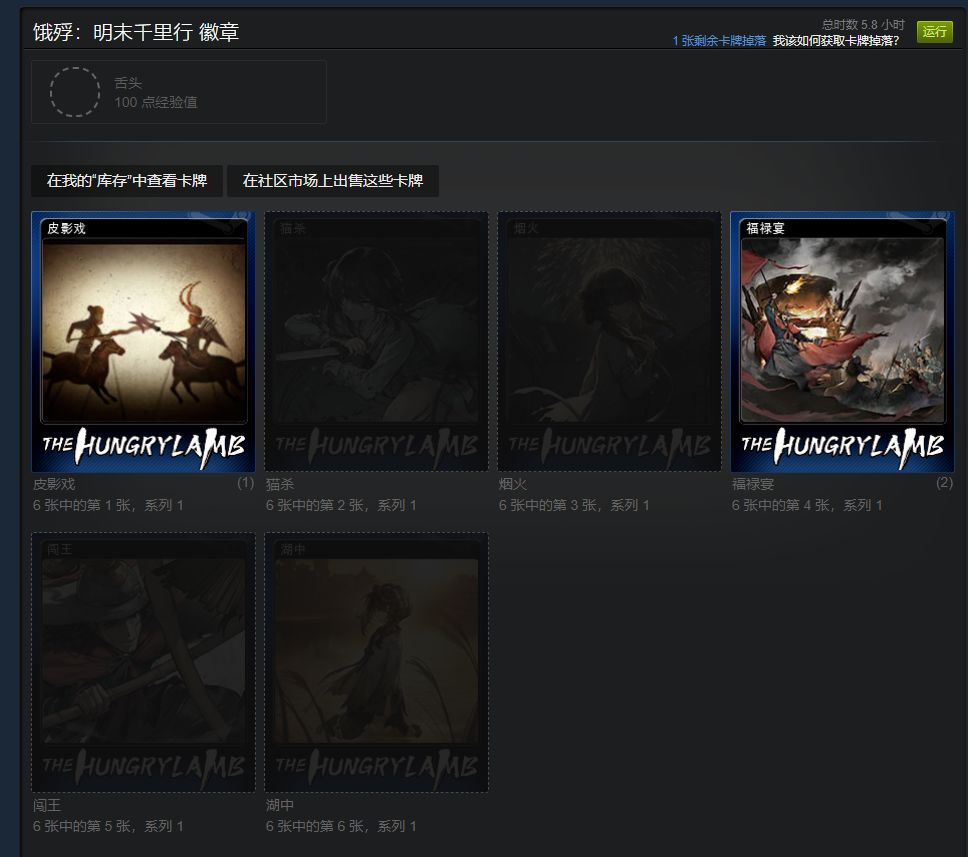
Task: Open 我该如何获取卡牌掉落? help link
Action: point(836,41)
